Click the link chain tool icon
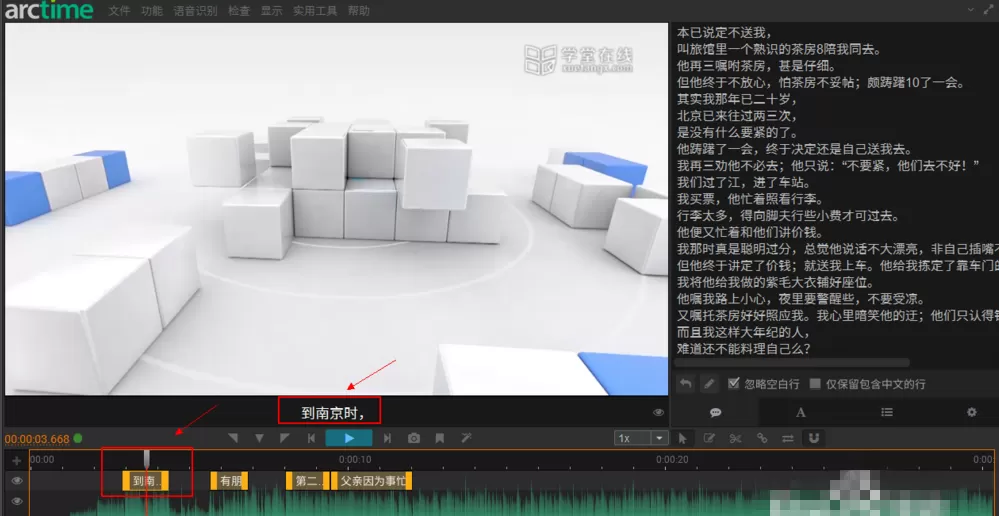 (x=761, y=438)
